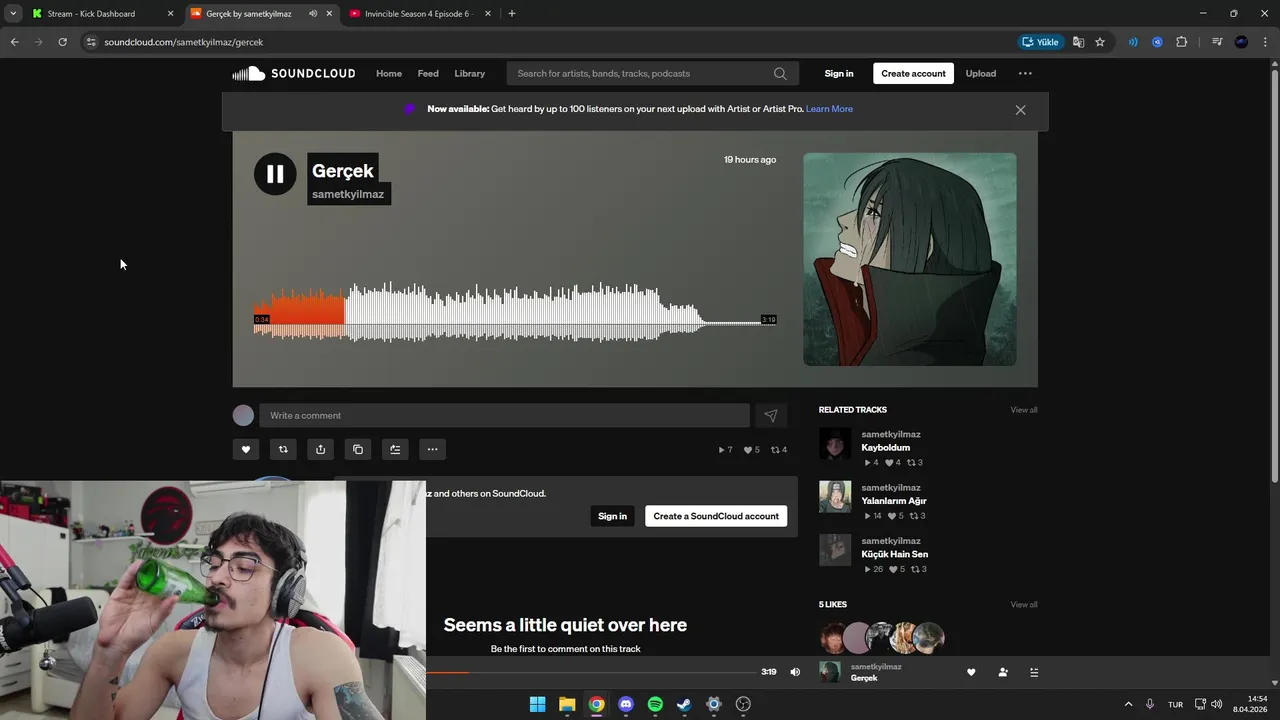This screenshot has width=1280, height=720.
Task: Pause the track Gerçek
Action: [275, 174]
